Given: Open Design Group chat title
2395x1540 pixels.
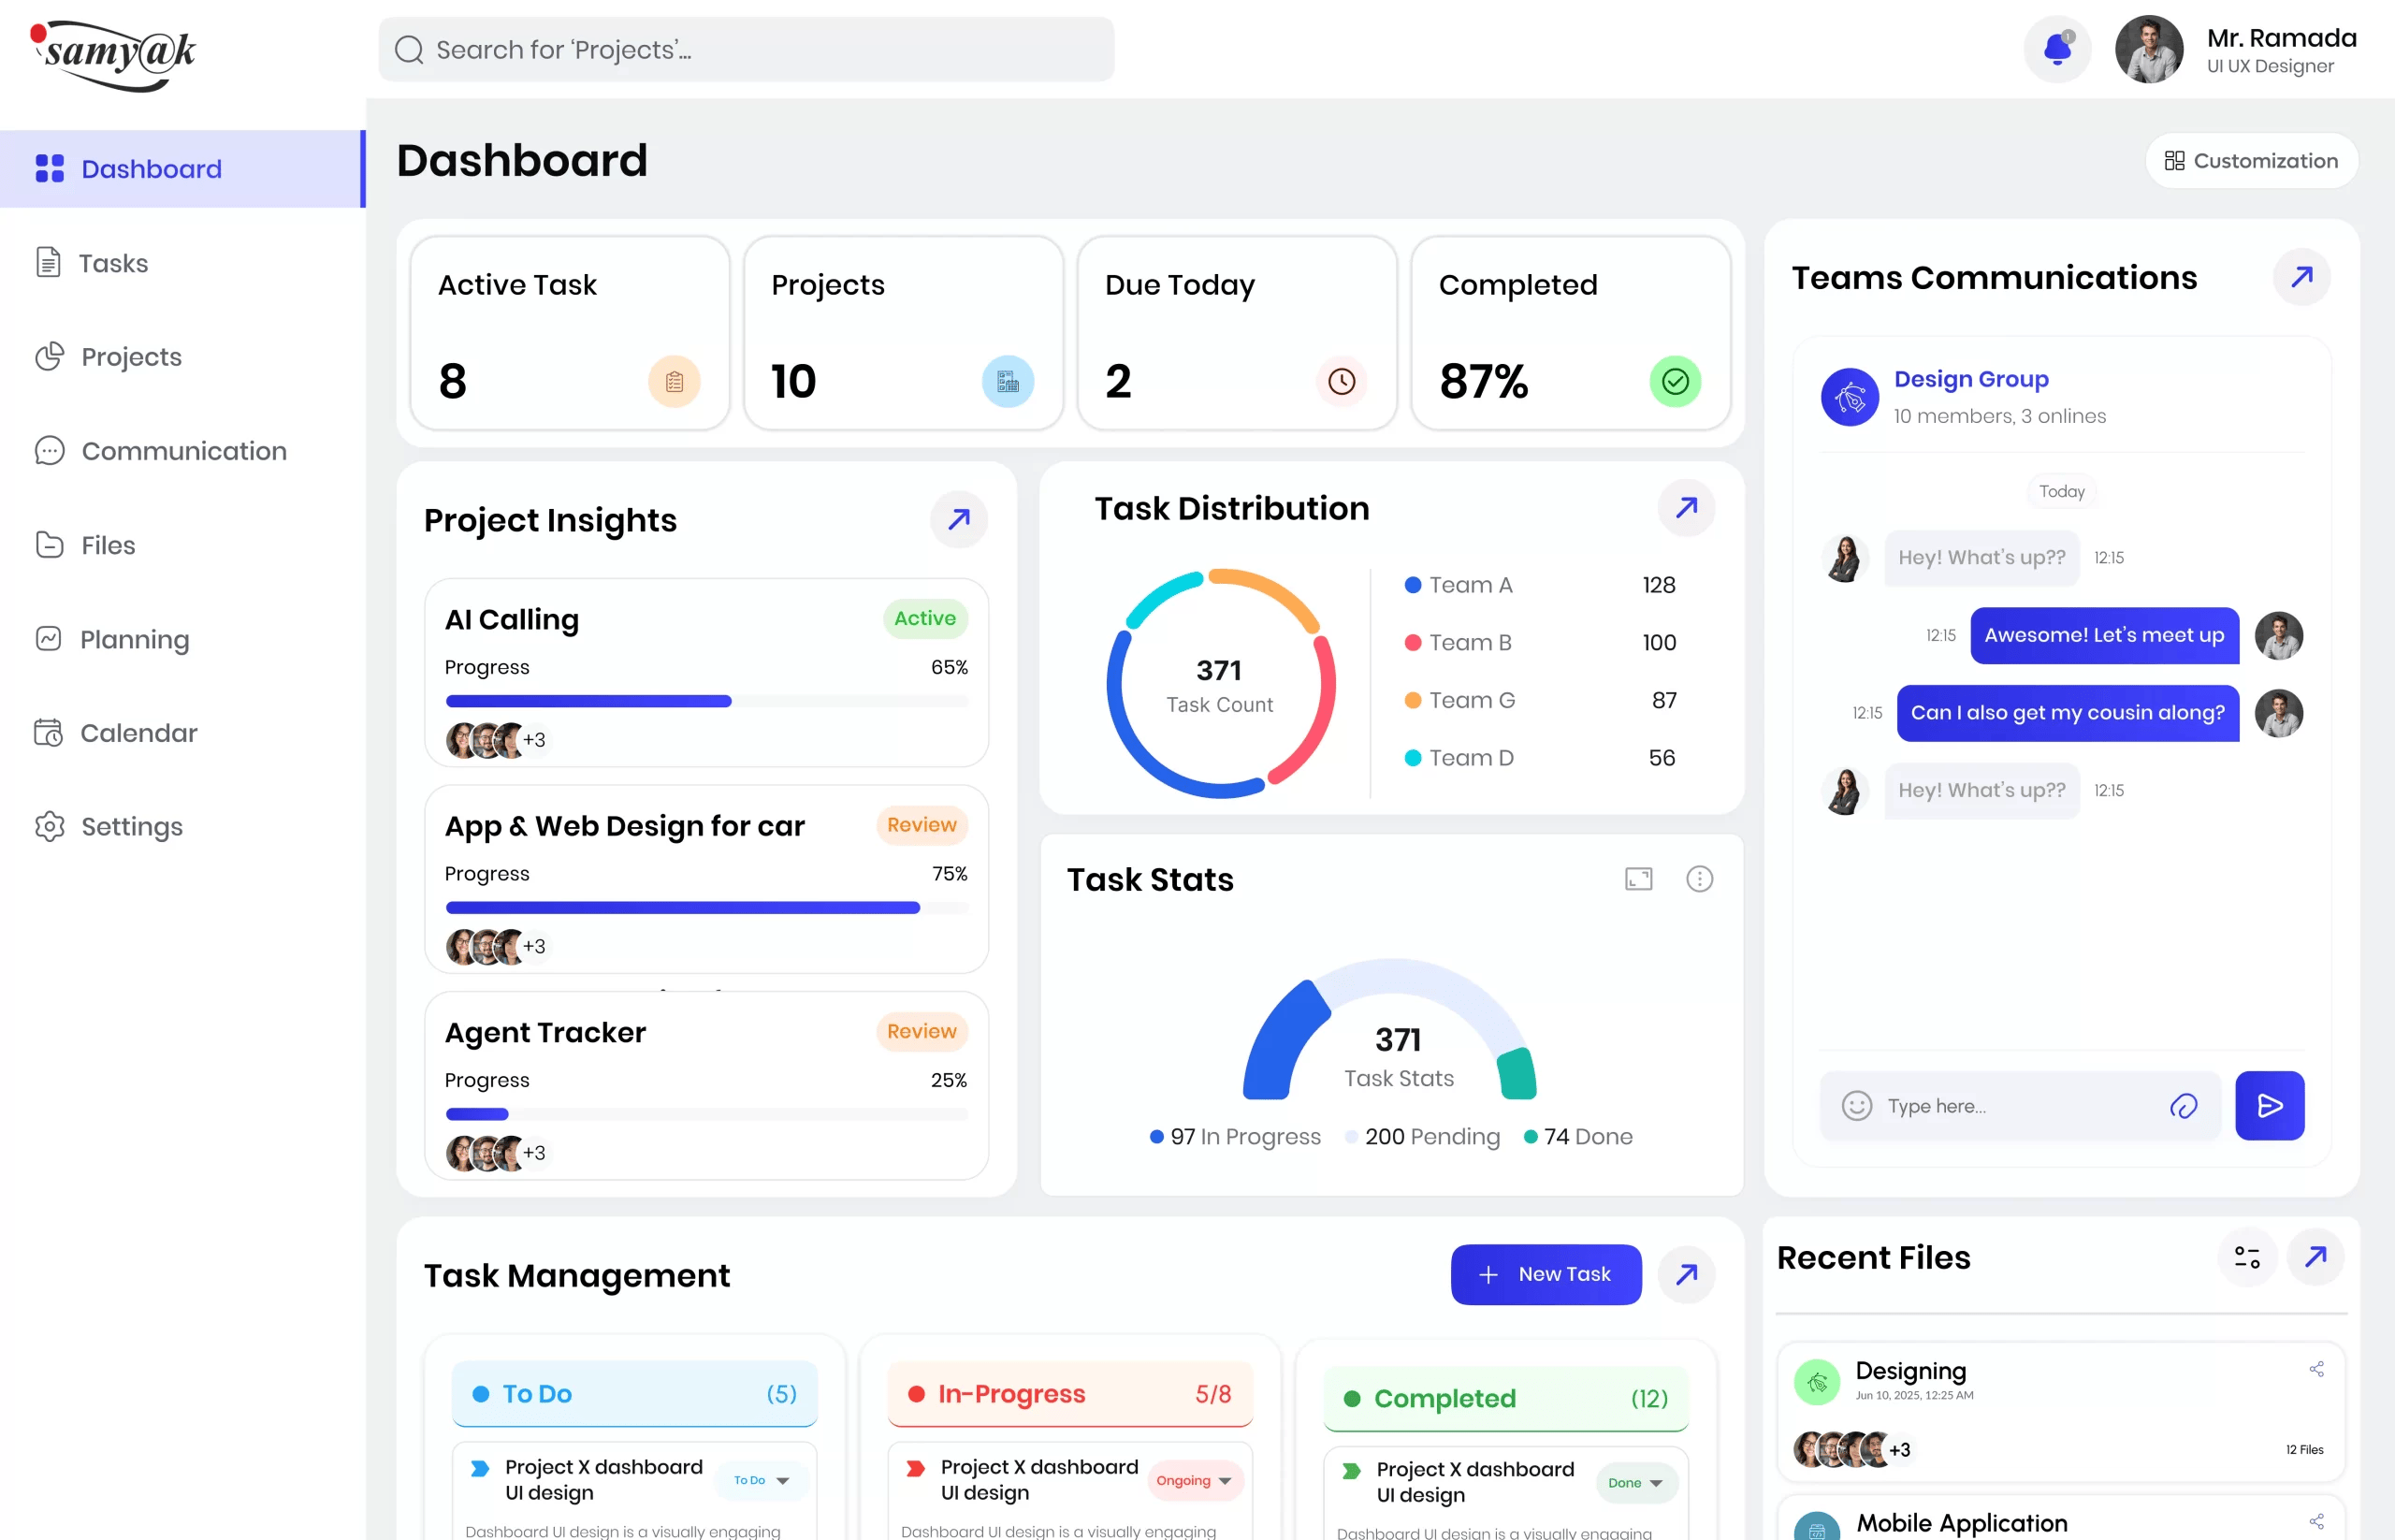Looking at the screenshot, I should (x=1971, y=379).
